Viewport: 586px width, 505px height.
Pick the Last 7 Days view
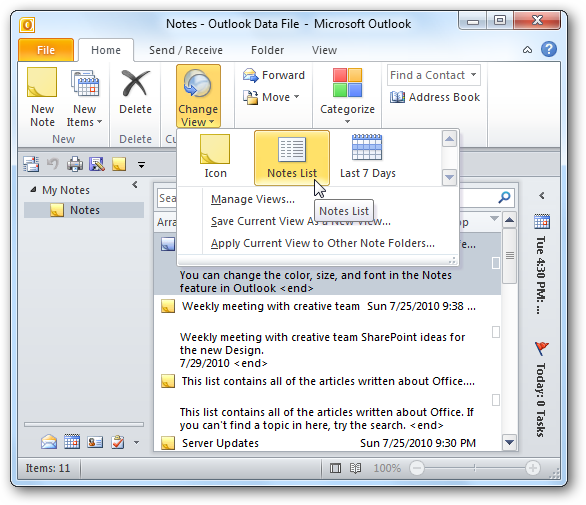(x=368, y=157)
